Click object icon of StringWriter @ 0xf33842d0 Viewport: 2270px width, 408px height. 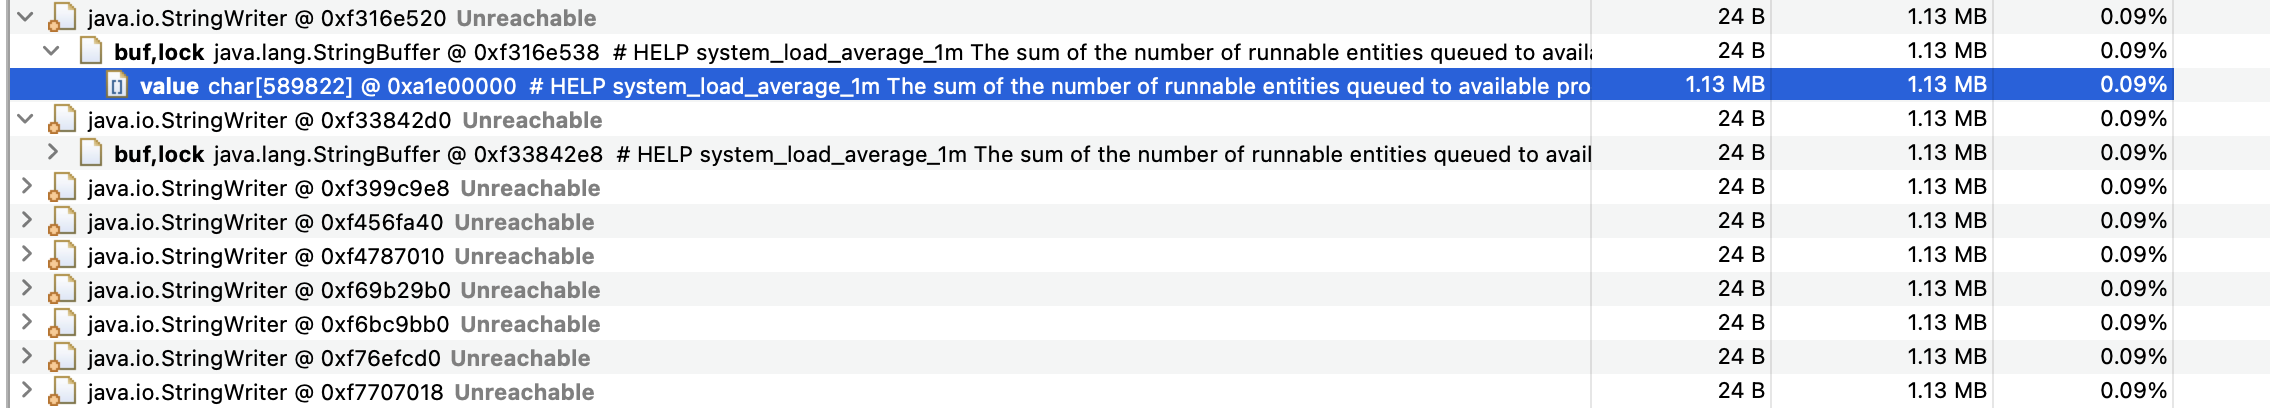click(x=62, y=119)
